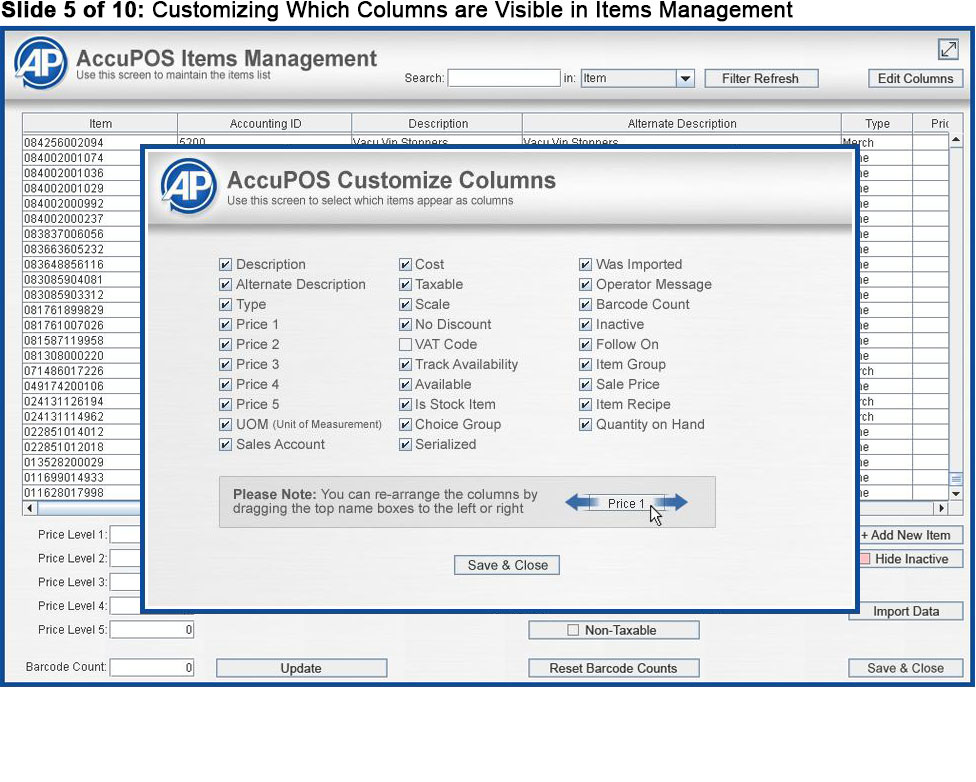Uncheck the Description column checkbox
The height and width of the screenshot is (782, 976).
click(225, 265)
